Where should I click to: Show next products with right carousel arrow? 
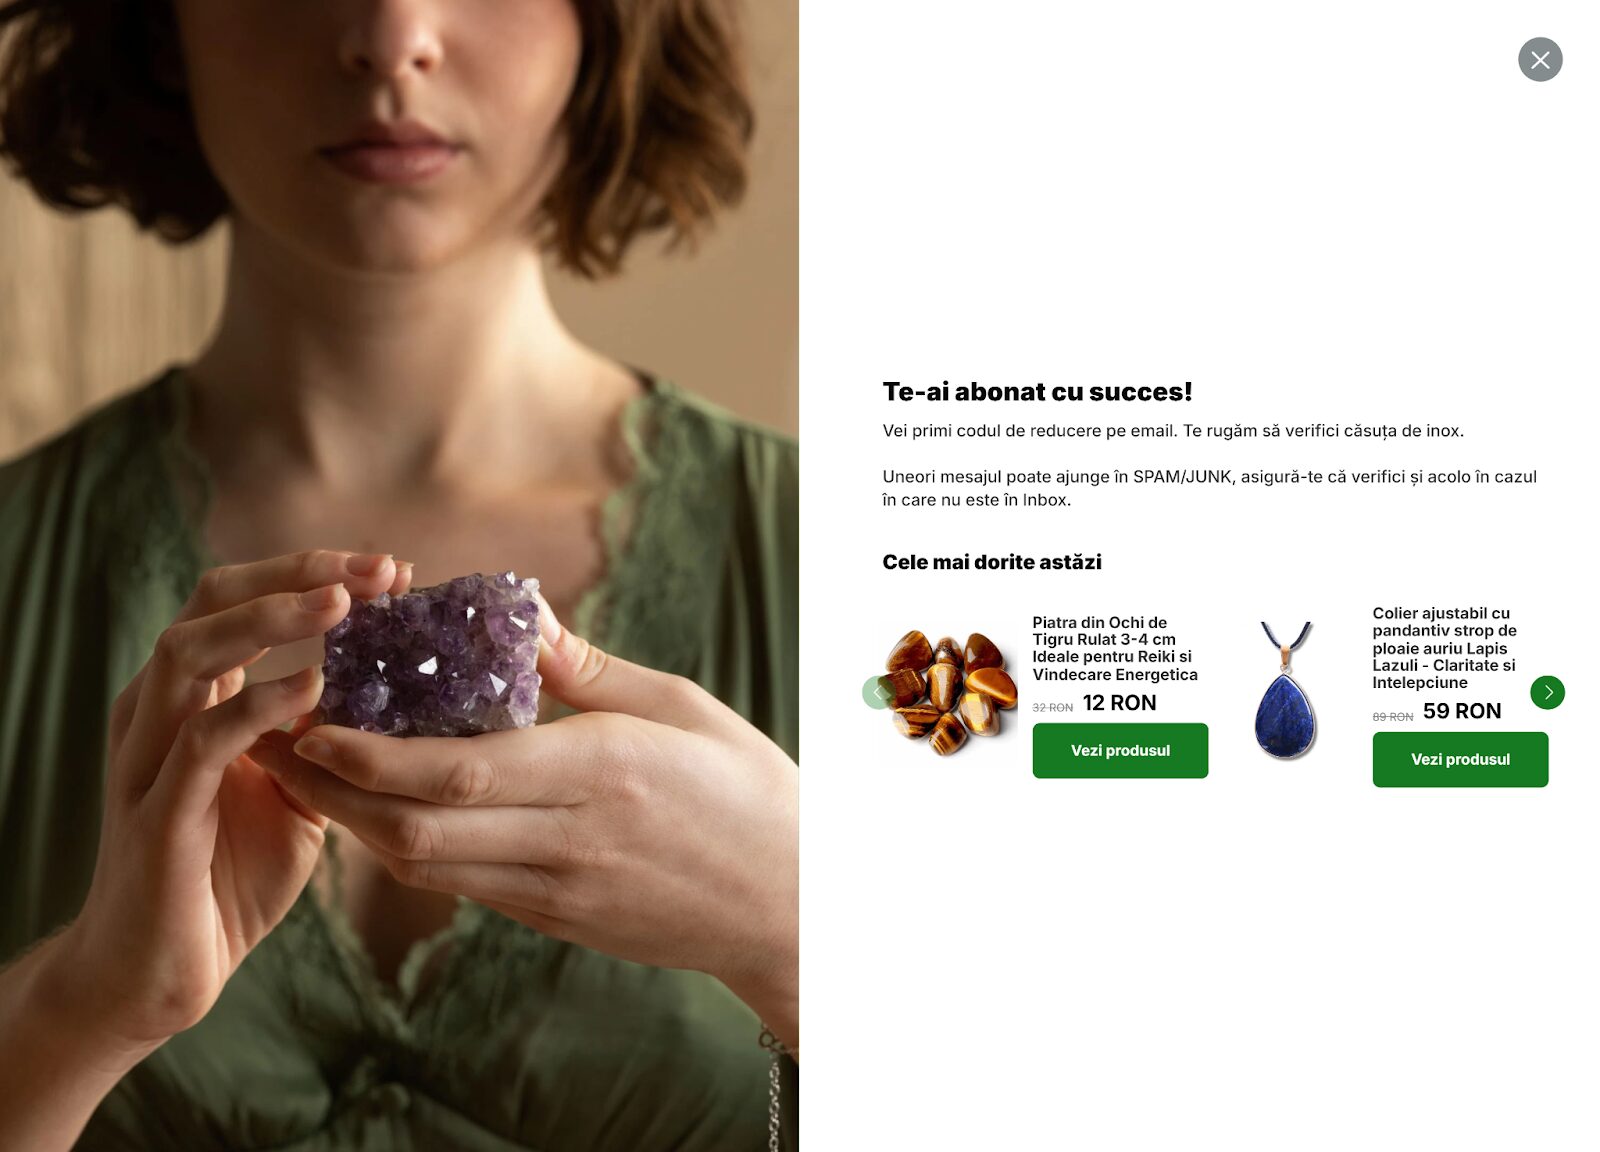pos(1547,692)
